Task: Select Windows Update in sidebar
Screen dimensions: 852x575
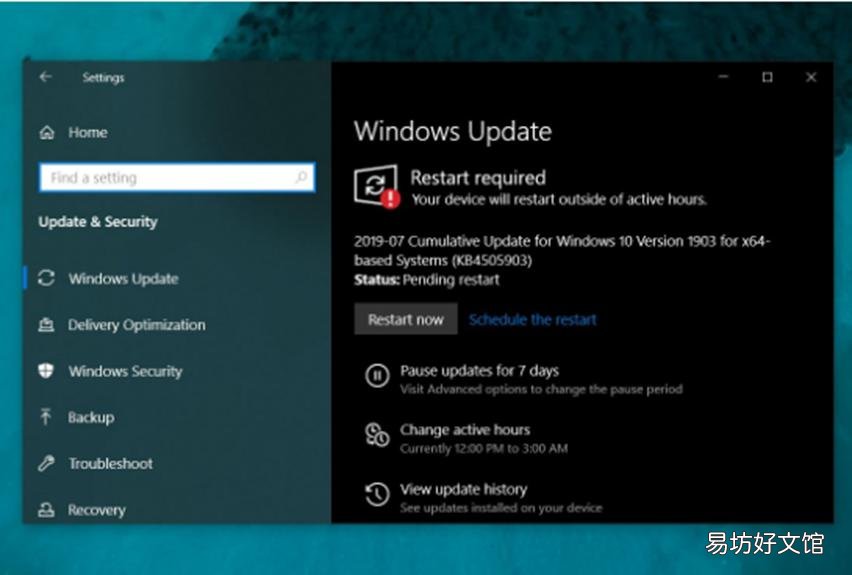Action: coord(123,279)
